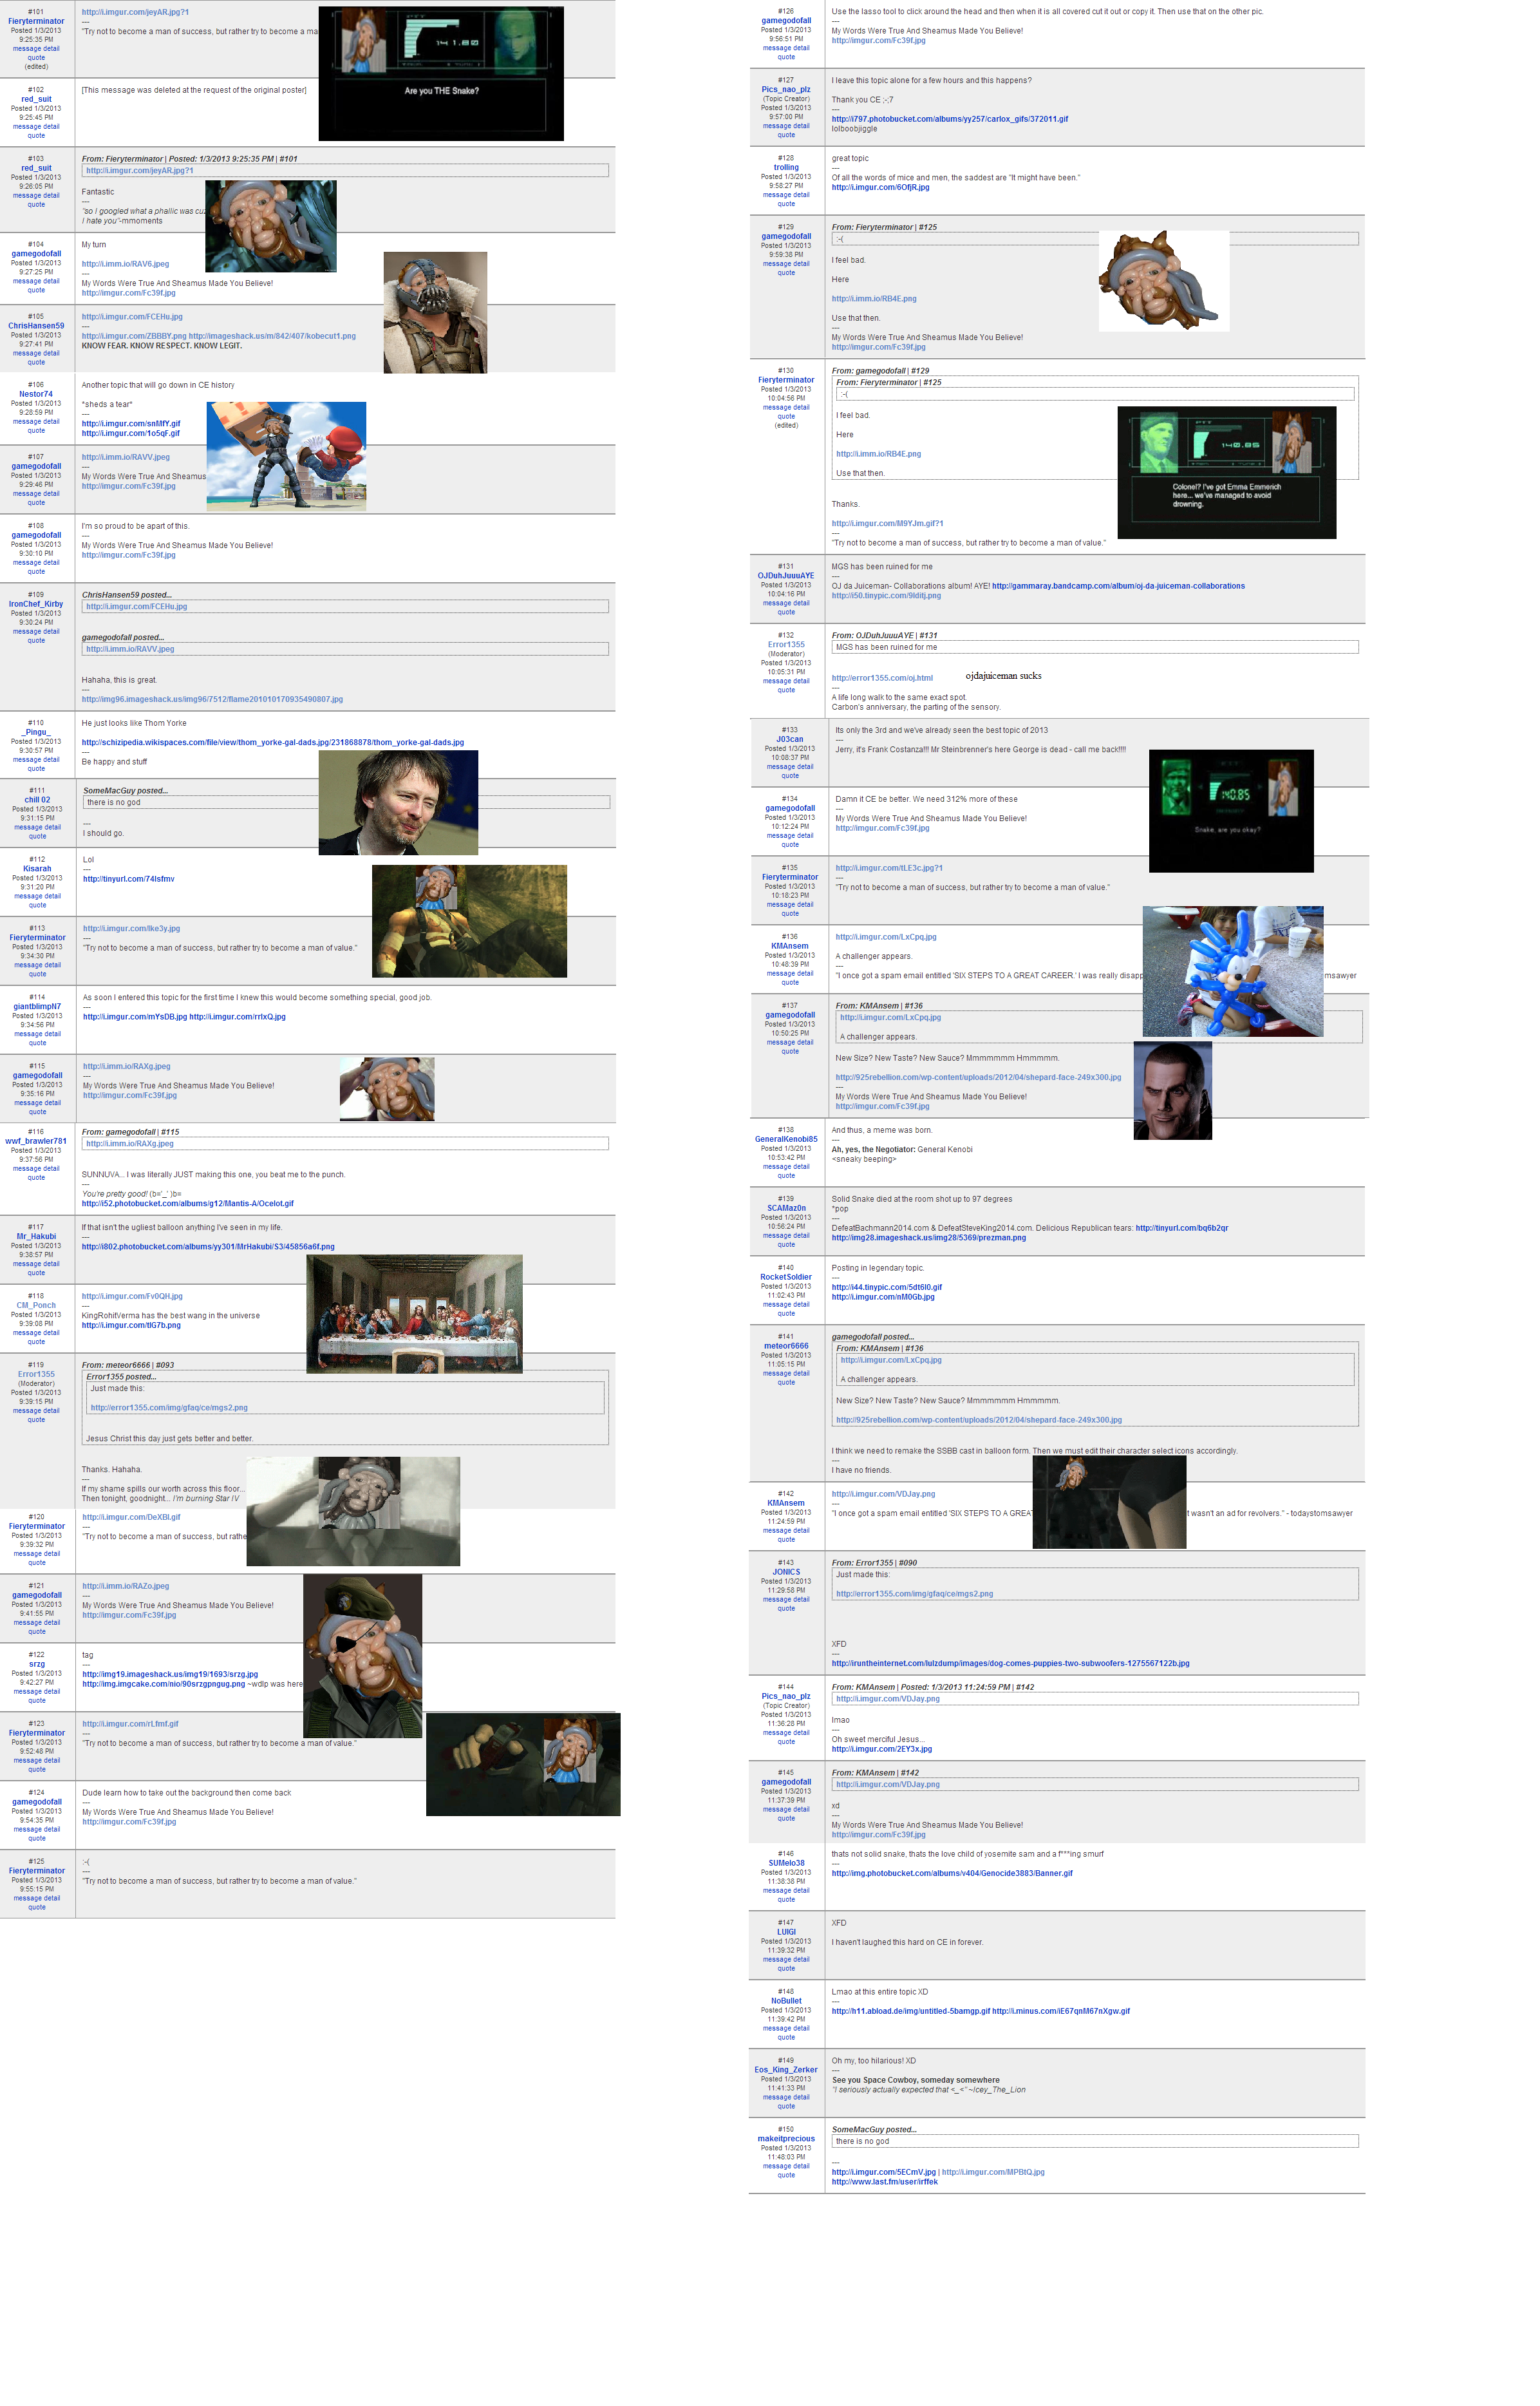This screenshot has width=1540, height=2406.
Task: Open the carlox_gifs/372011.gif photobucket link
Action: (x=950, y=119)
